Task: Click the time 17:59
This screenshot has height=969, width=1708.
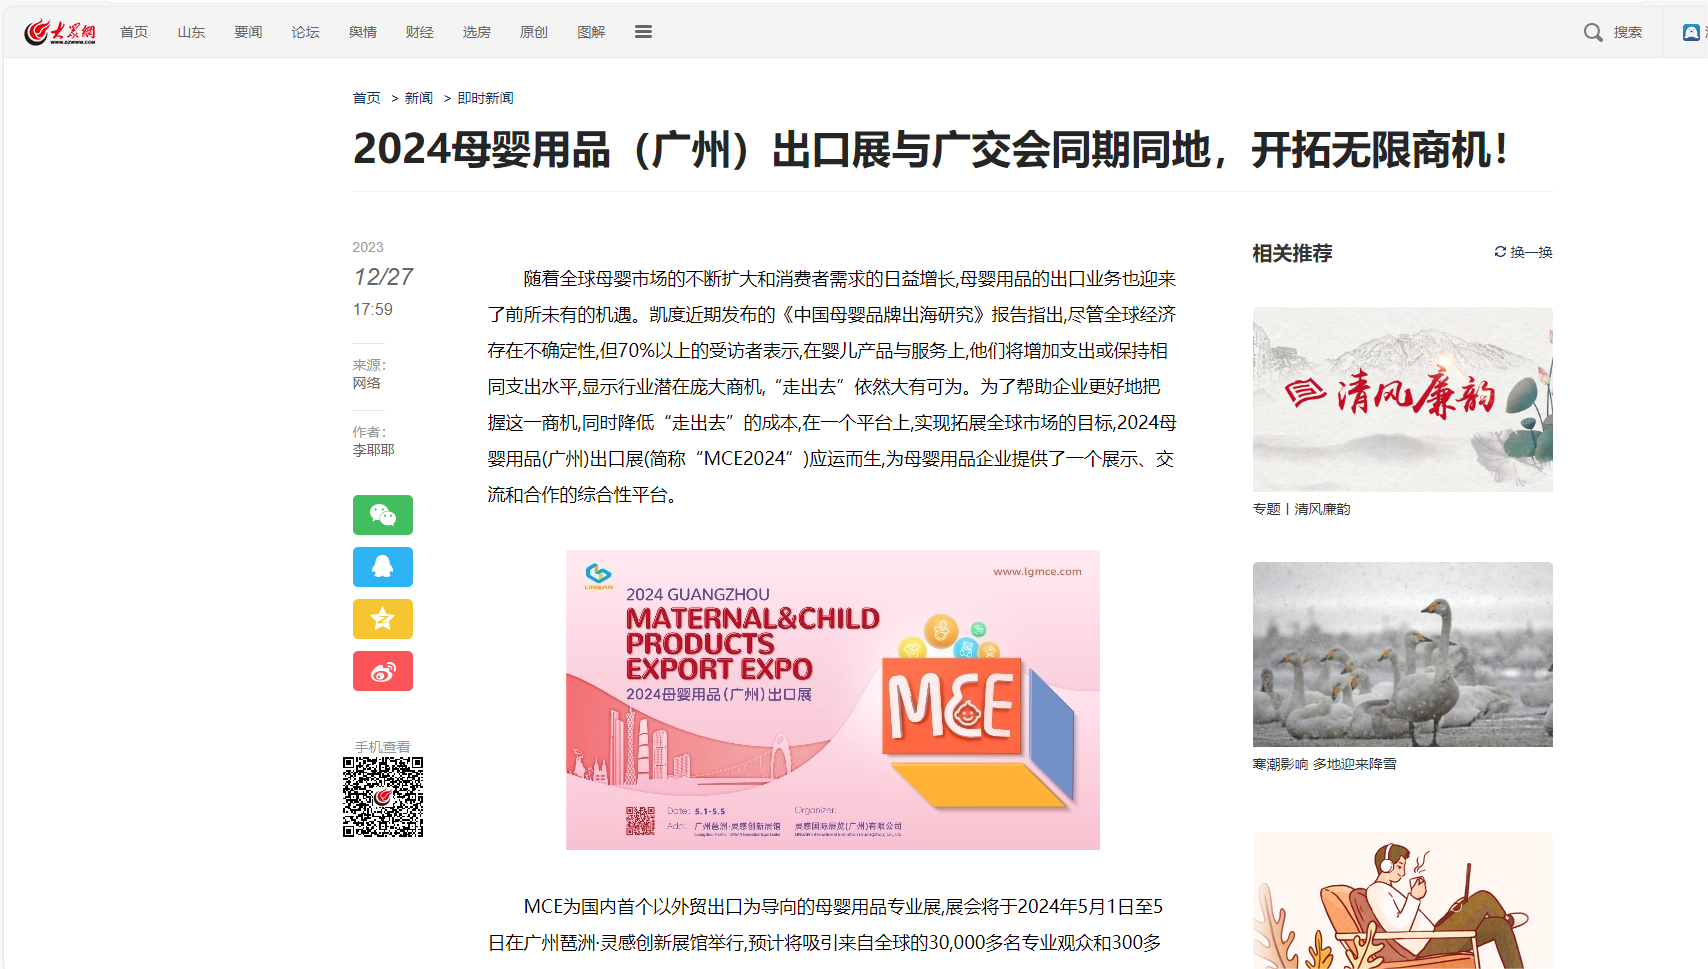Action: click(372, 310)
